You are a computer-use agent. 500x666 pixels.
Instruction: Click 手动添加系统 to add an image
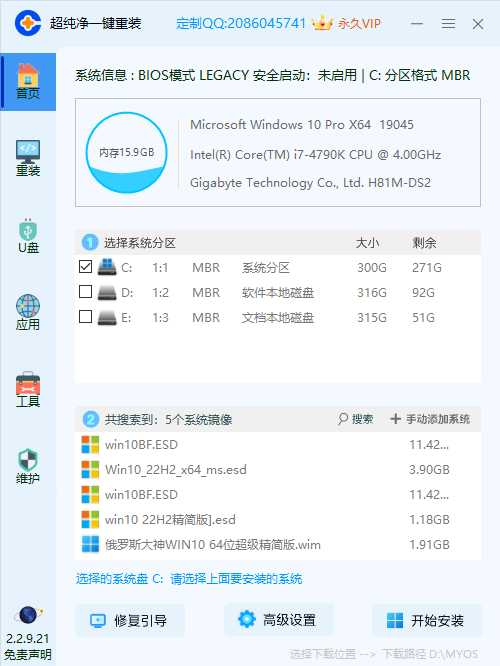[430, 419]
